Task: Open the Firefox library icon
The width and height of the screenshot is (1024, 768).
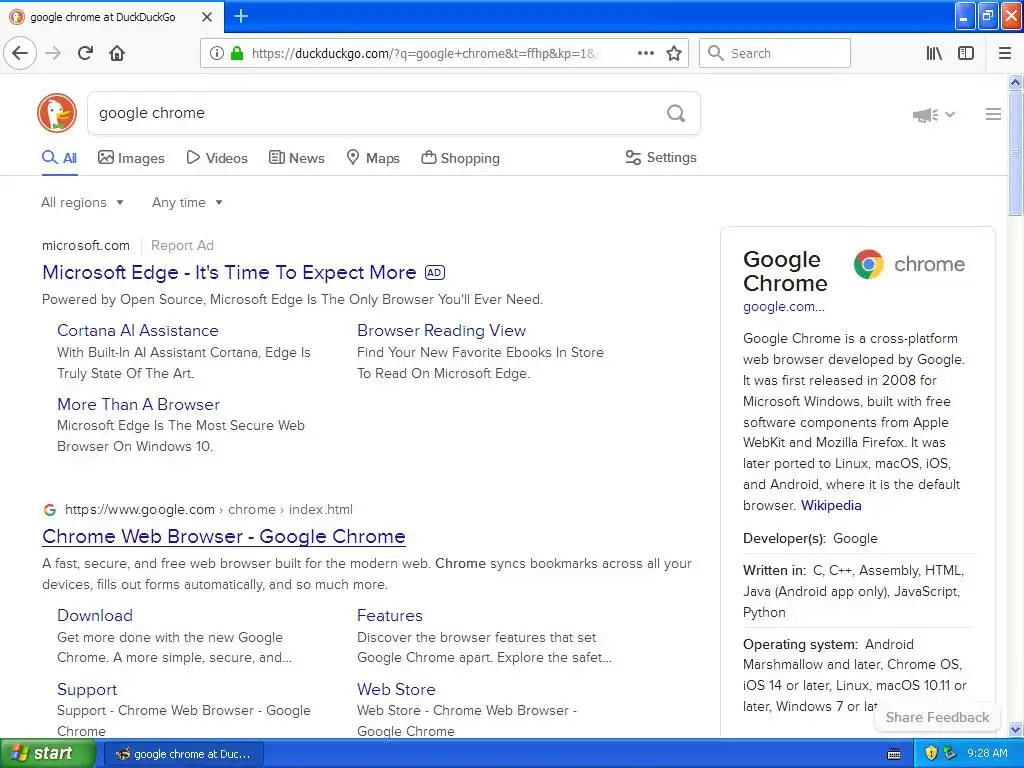Action: coord(934,53)
